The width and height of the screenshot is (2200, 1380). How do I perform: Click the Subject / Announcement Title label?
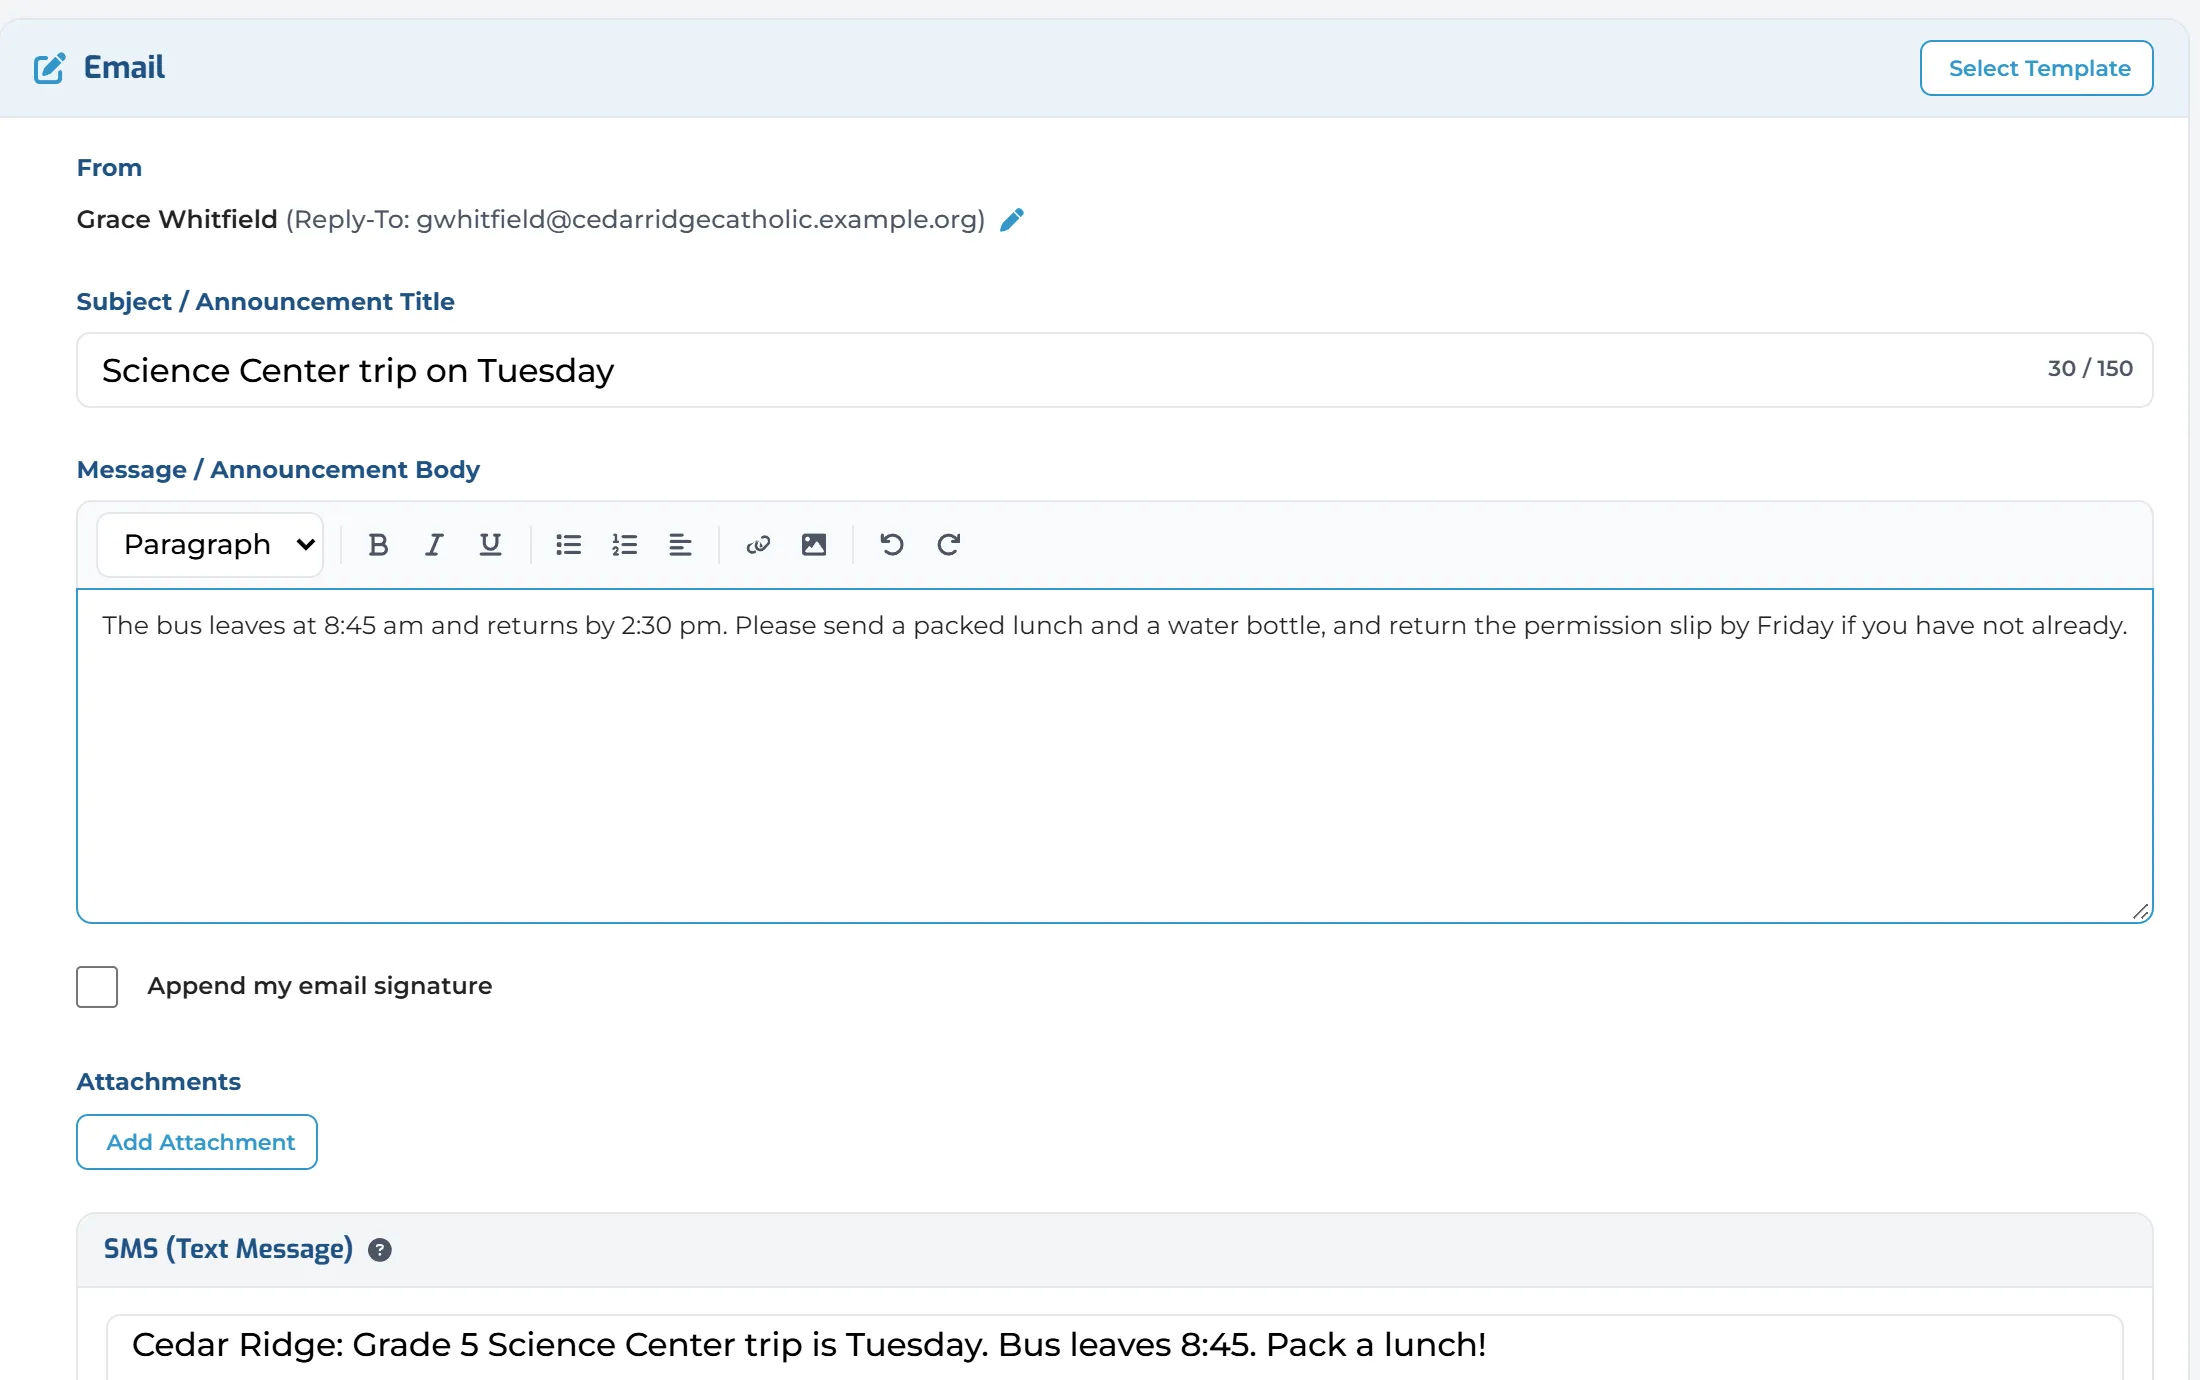265,302
